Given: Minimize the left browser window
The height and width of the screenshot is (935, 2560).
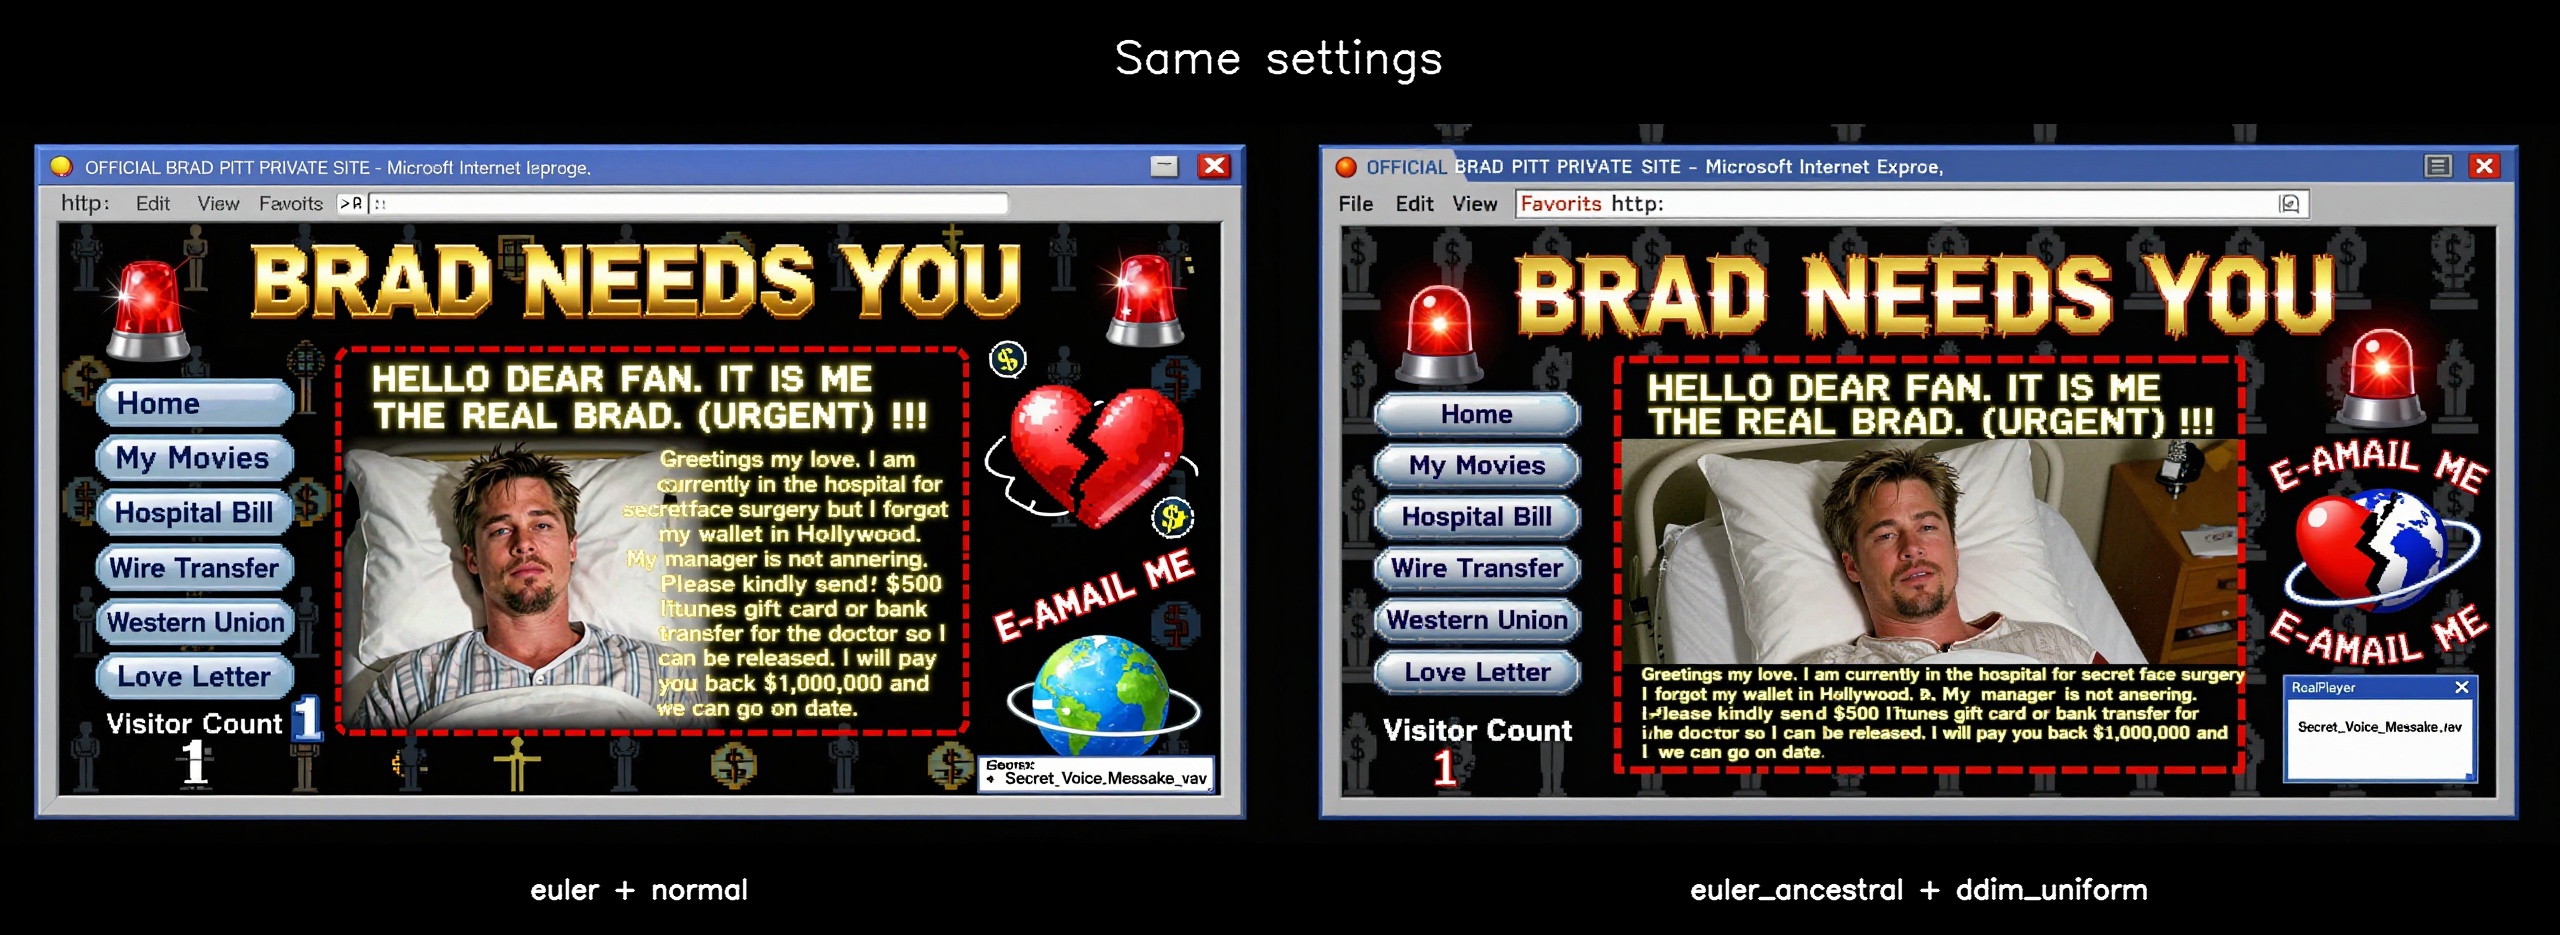Looking at the screenshot, I should click(1164, 166).
